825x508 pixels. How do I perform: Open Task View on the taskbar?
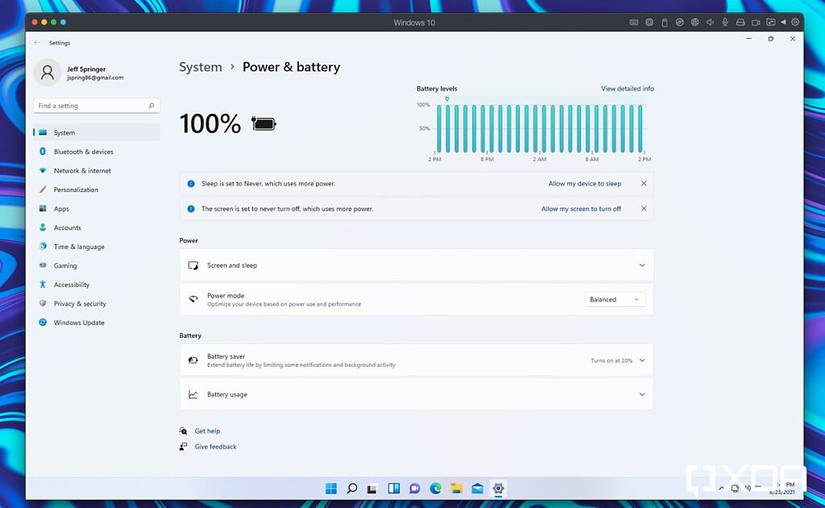pyautogui.click(x=372, y=489)
